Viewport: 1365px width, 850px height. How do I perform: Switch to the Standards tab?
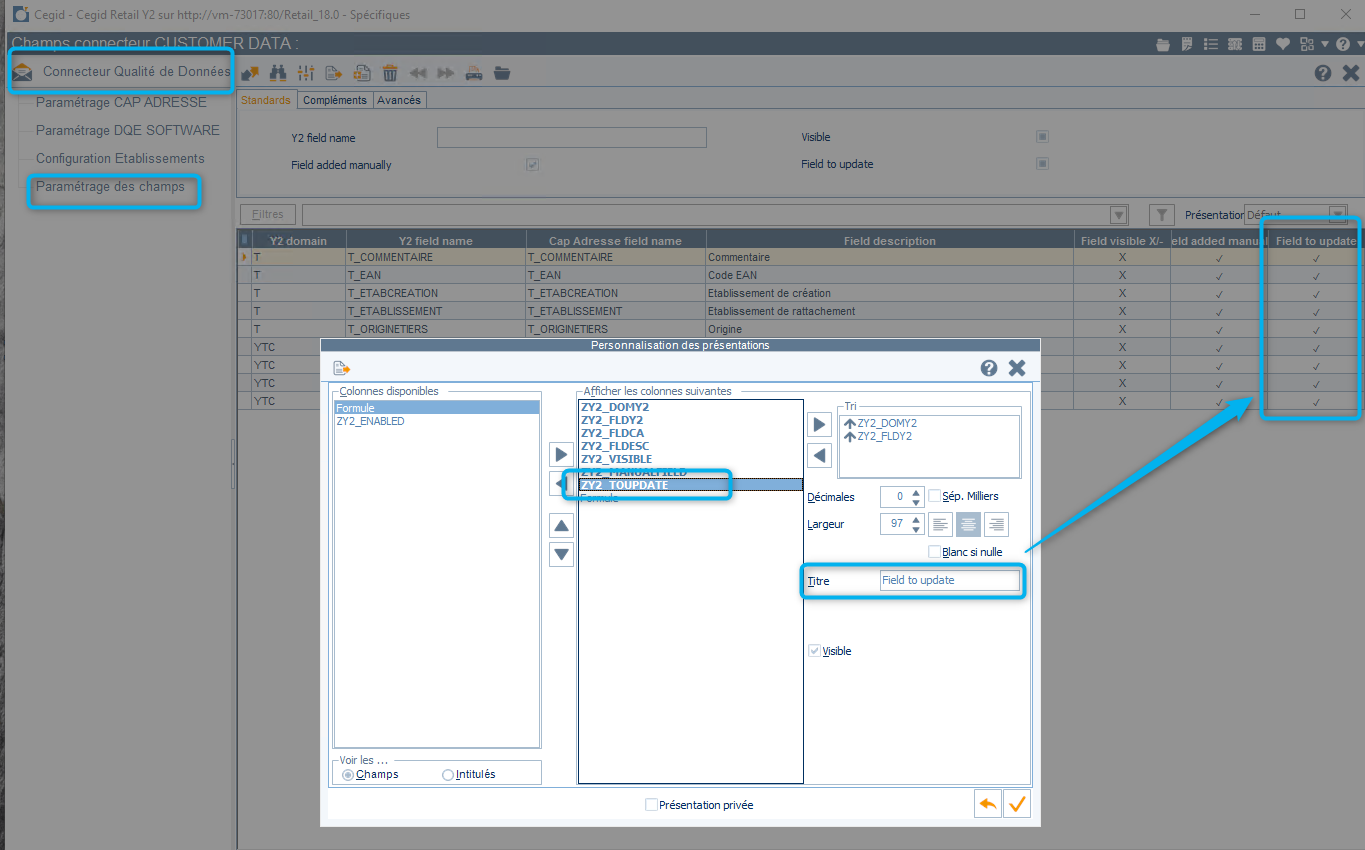pos(266,100)
